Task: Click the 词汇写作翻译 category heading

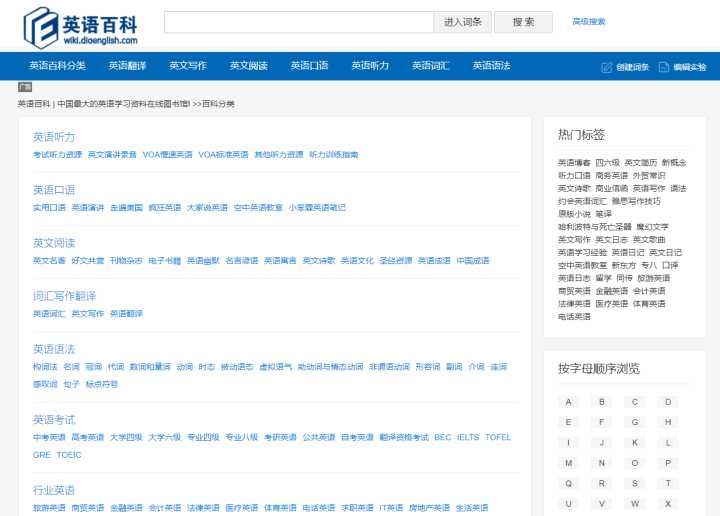Action: pos(64,296)
